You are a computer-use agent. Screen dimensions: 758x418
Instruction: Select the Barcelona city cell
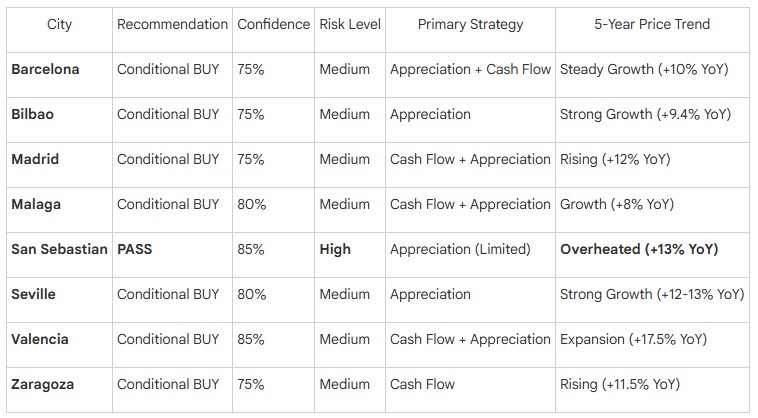click(45, 69)
